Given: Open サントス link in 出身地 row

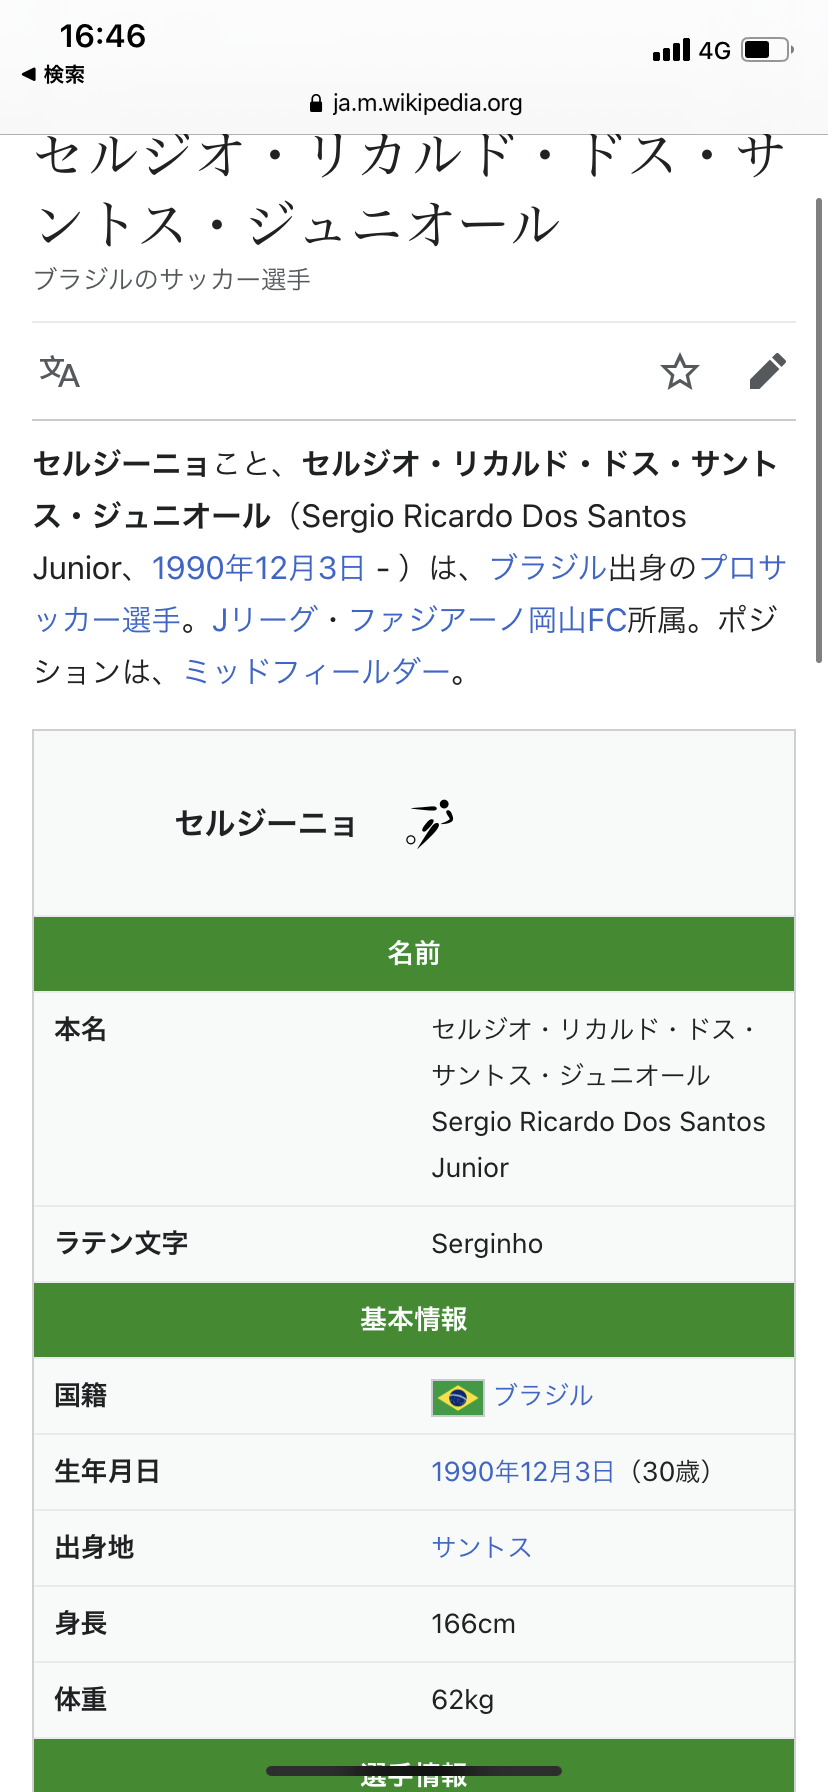Looking at the screenshot, I should click(x=481, y=1548).
